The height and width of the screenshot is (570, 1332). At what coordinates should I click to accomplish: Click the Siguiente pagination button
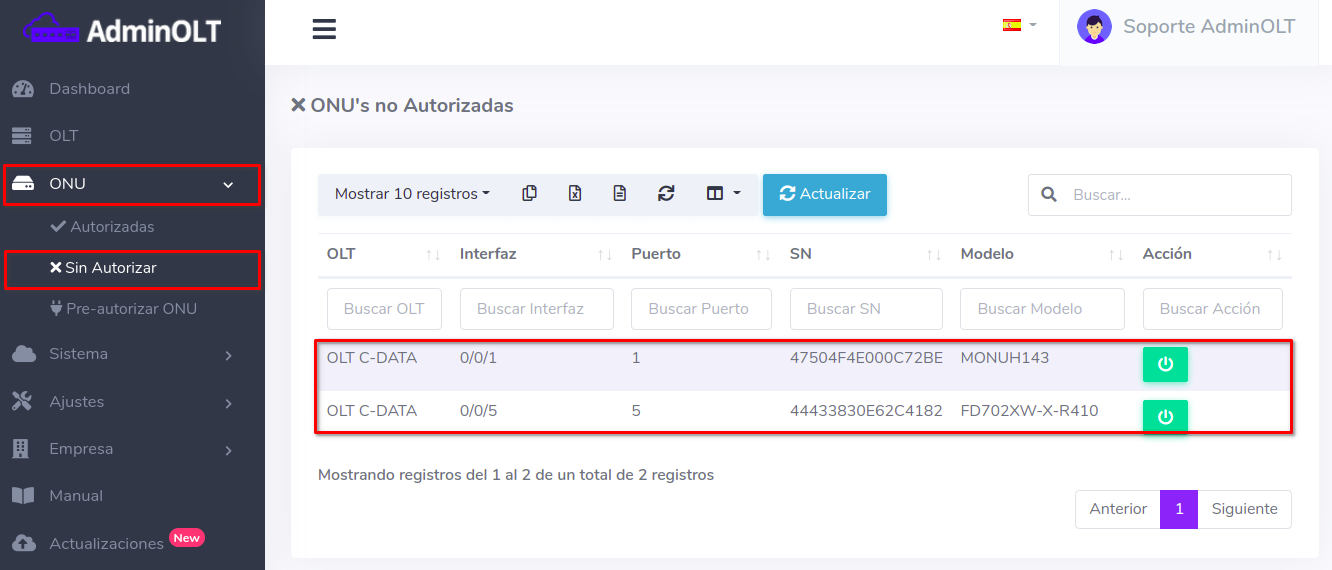(1244, 509)
